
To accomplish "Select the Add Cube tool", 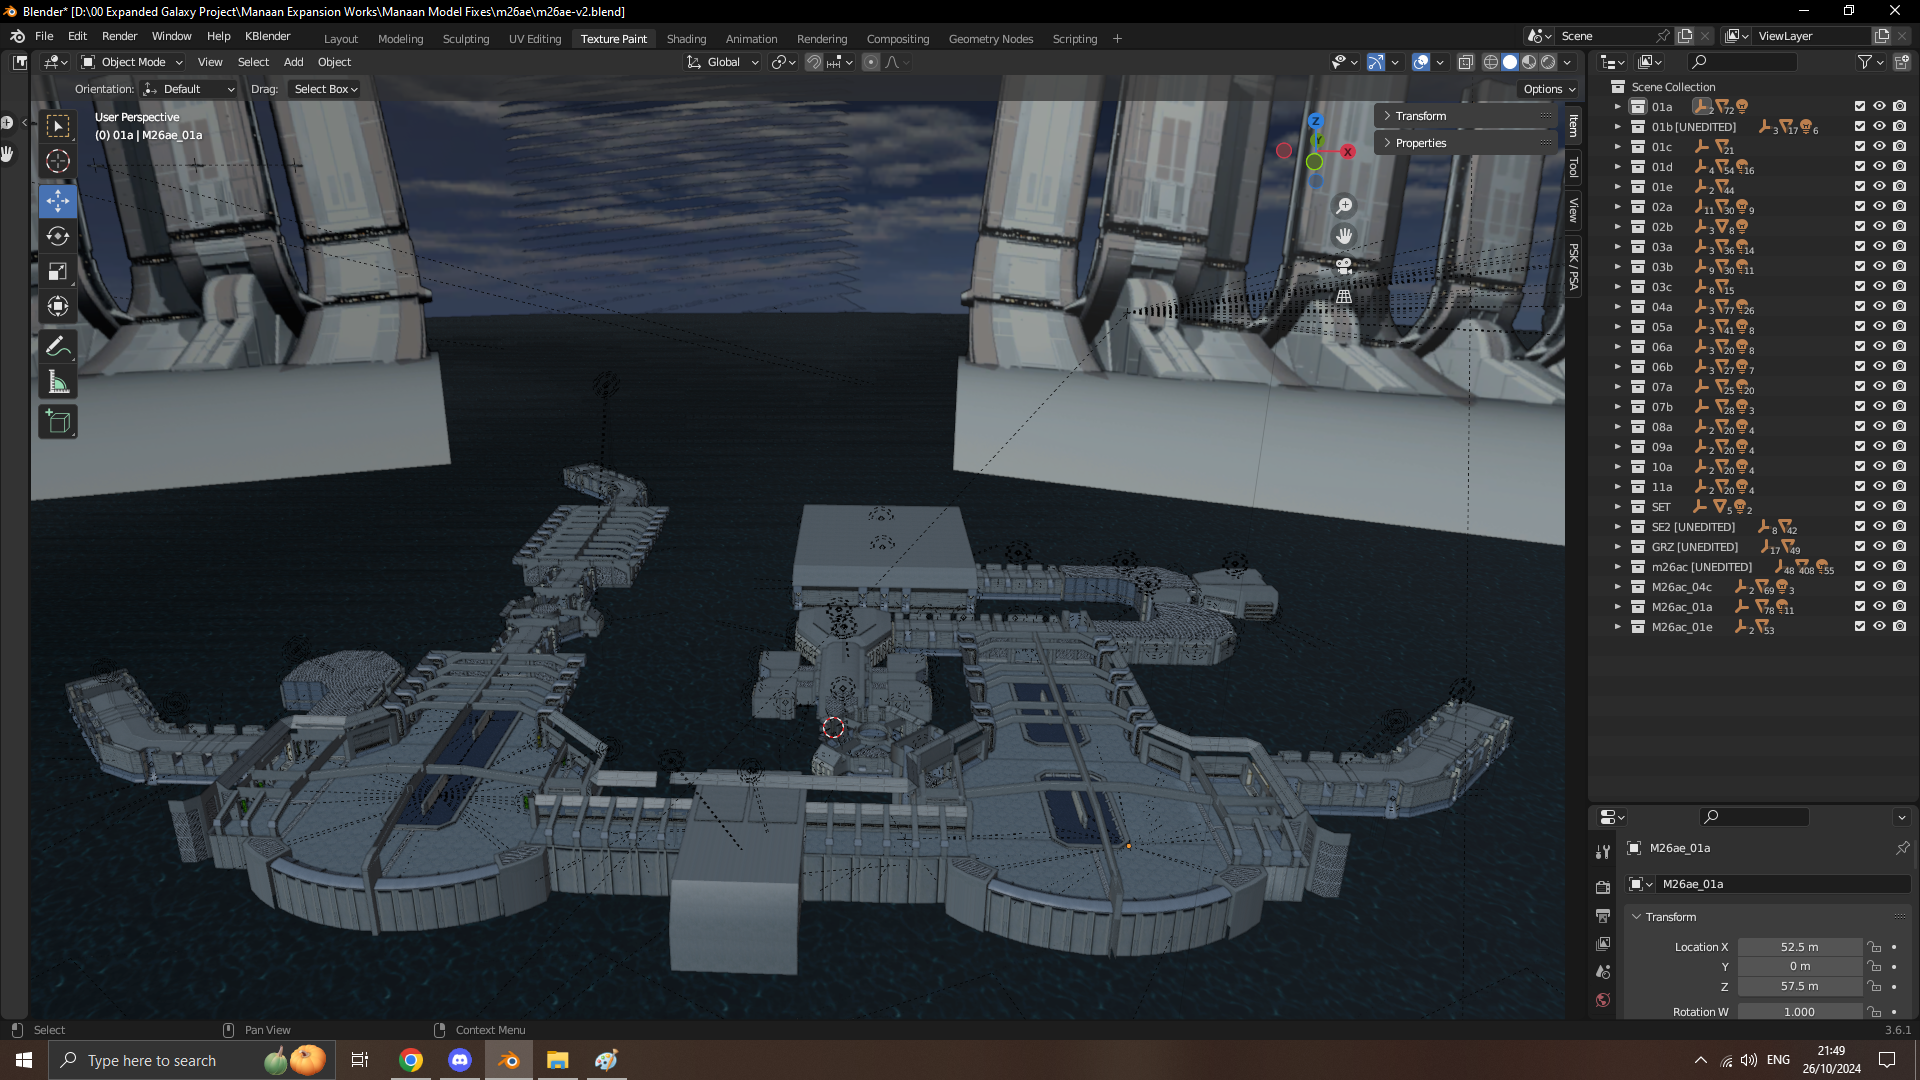I will (x=58, y=421).
